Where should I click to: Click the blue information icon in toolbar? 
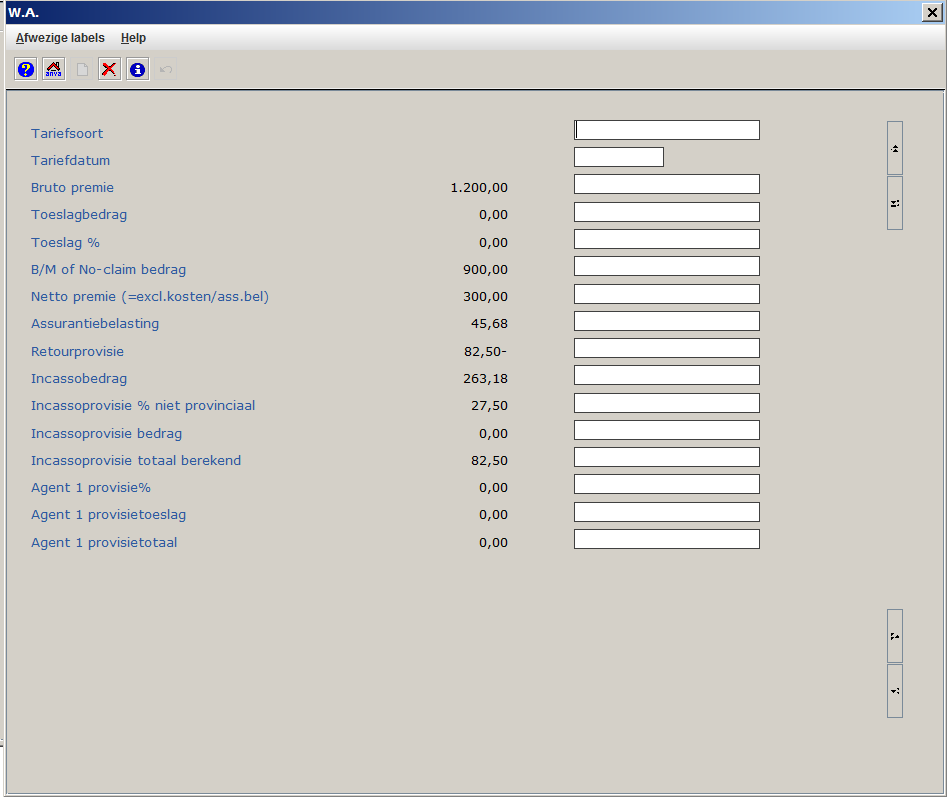(138, 70)
